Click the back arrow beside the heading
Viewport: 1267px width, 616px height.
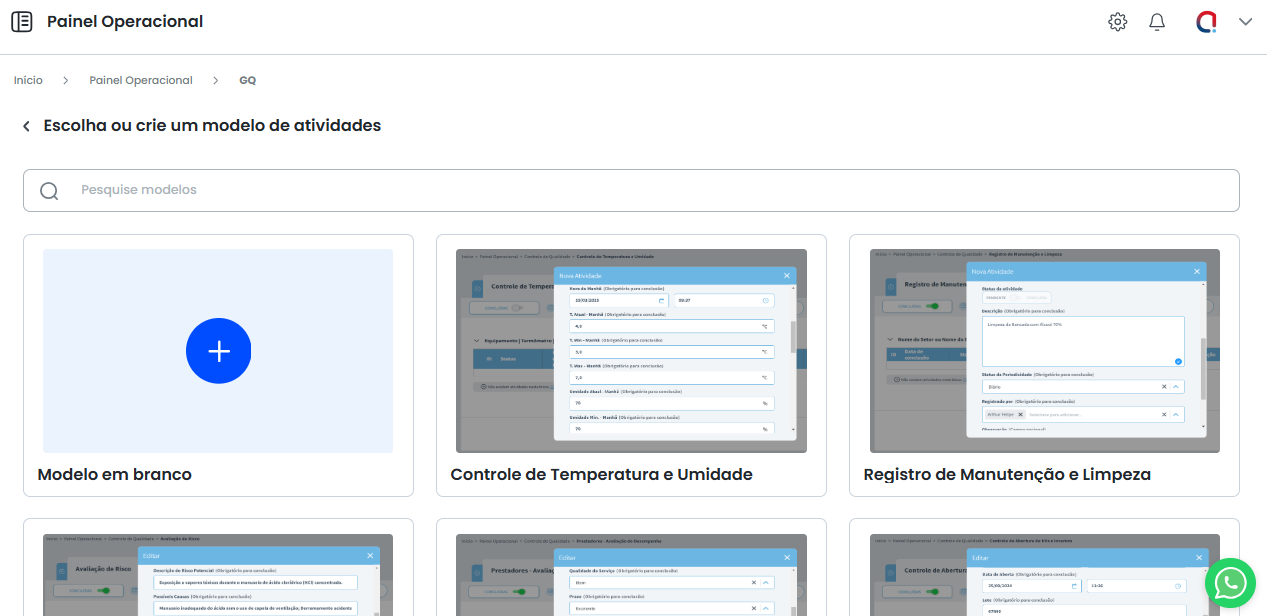coord(27,126)
